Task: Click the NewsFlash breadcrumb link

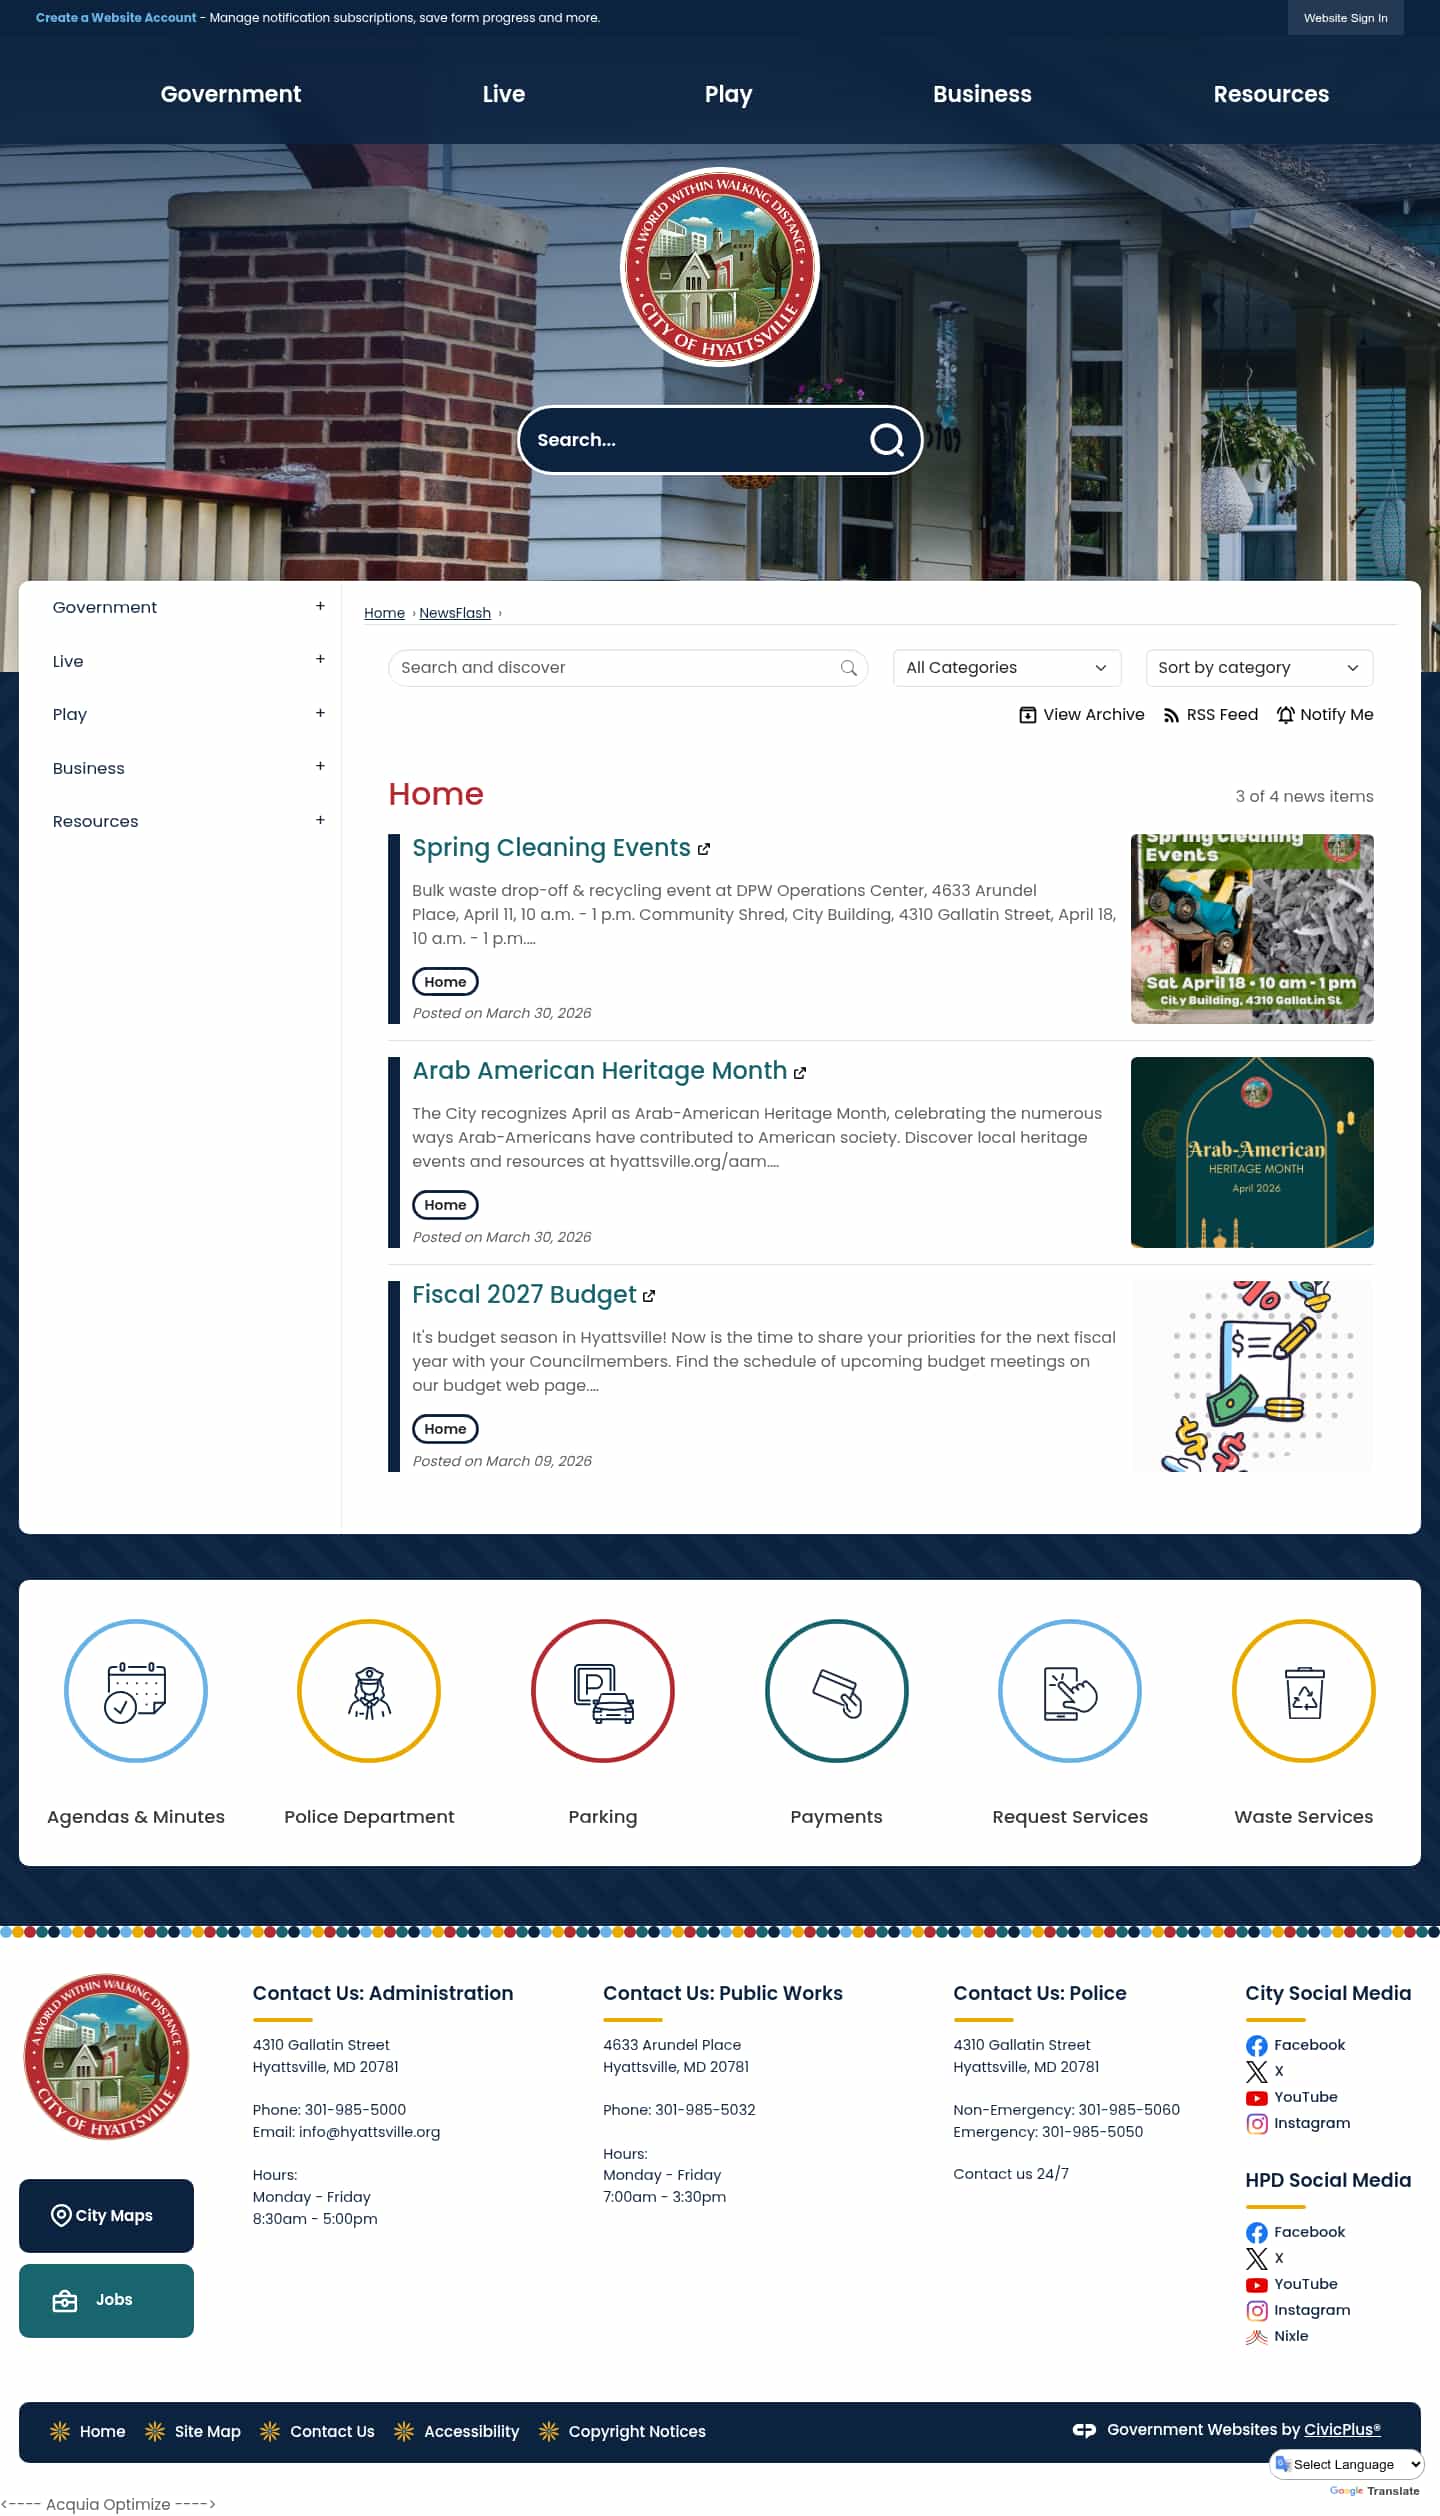Action: click(455, 613)
